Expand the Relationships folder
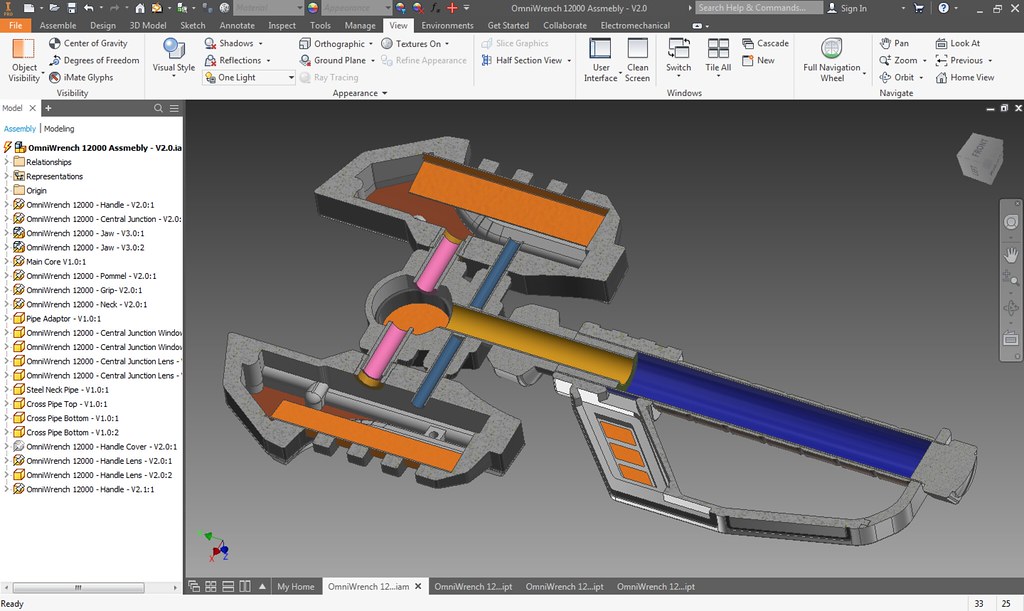Viewport: 1024px width, 611px height. [x=7, y=162]
